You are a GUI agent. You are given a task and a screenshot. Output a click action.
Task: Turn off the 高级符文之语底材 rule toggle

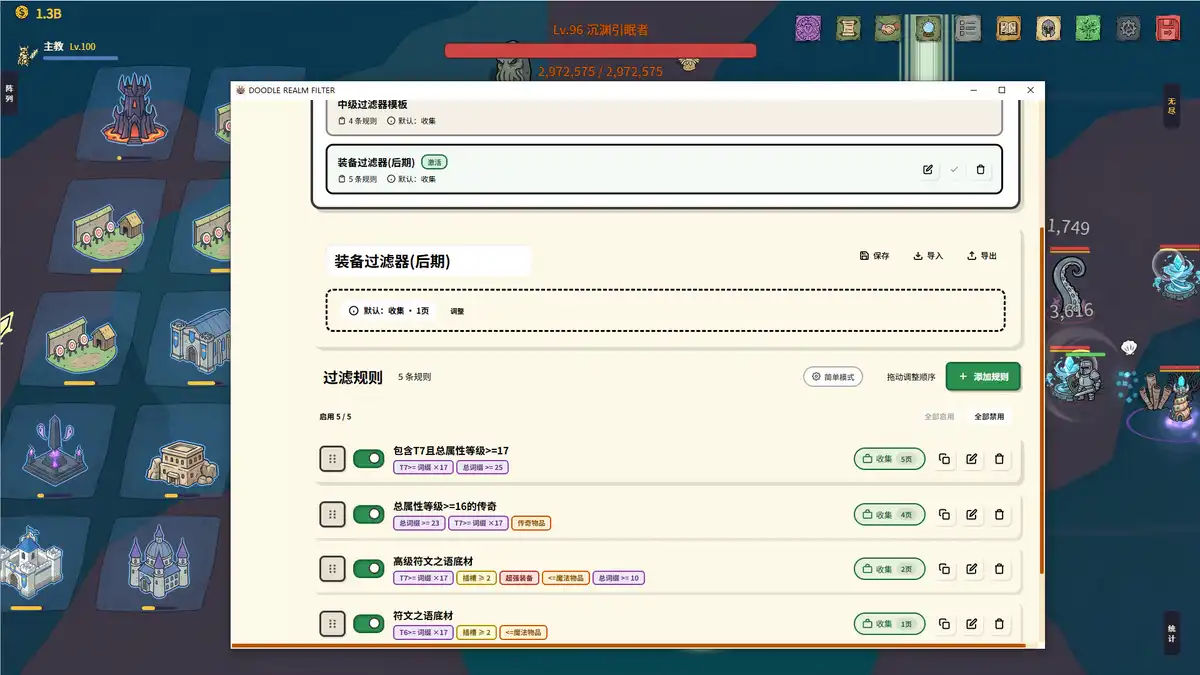tap(369, 569)
